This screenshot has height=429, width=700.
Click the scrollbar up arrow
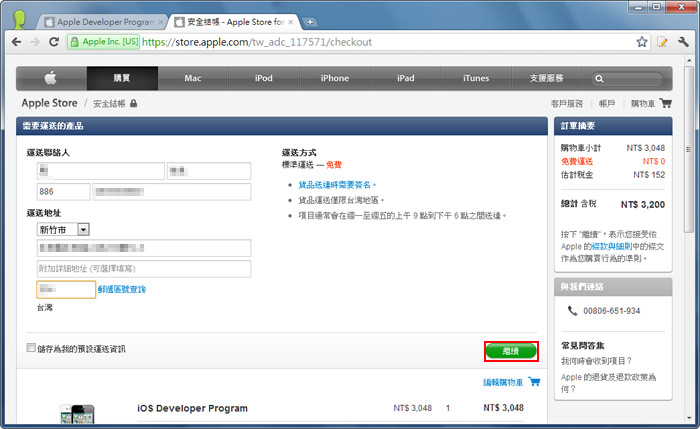(x=688, y=60)
